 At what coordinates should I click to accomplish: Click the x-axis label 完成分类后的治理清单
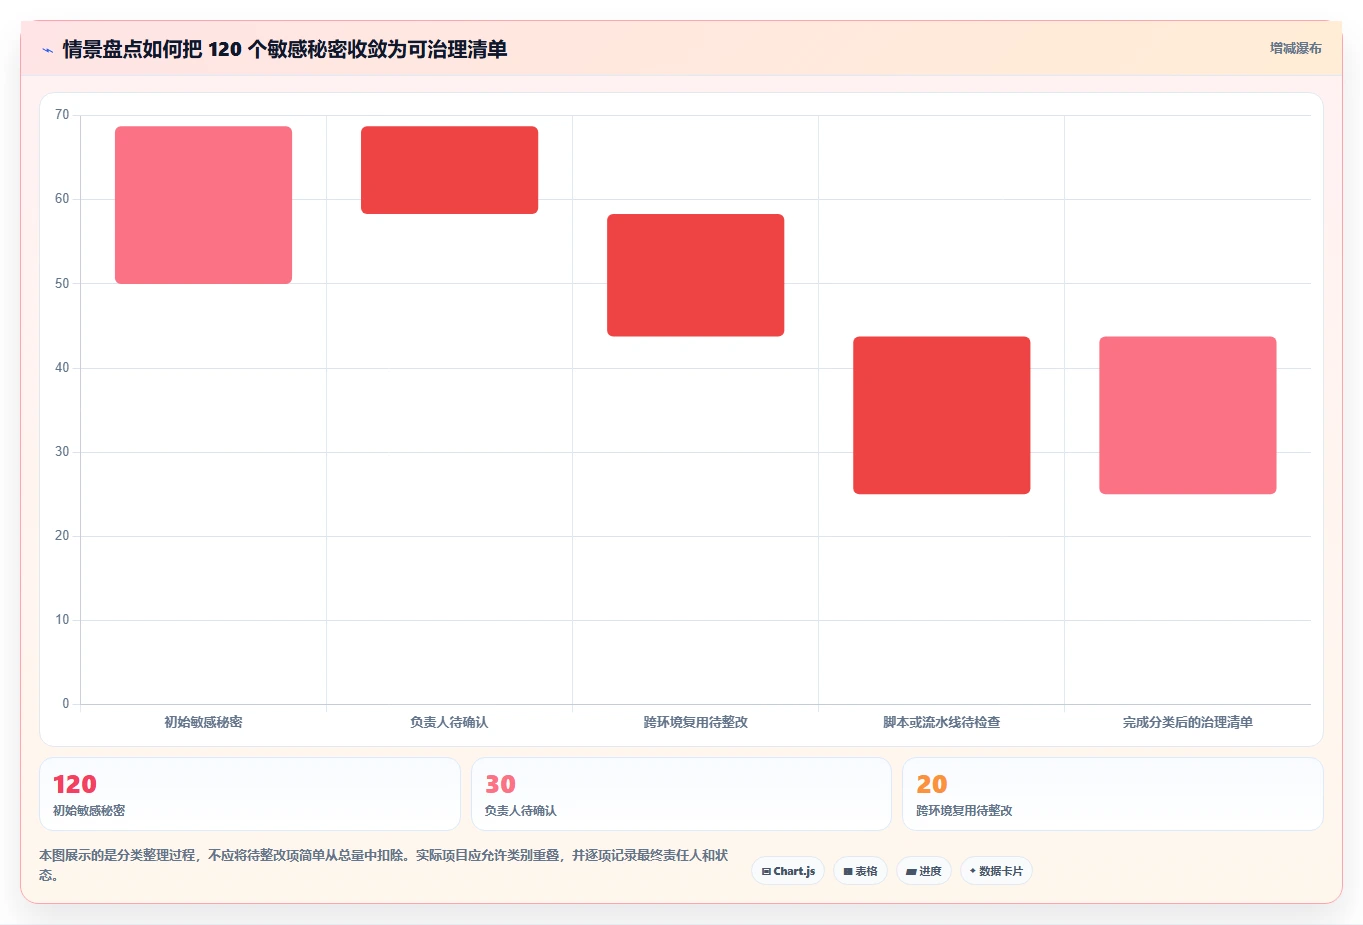click(x=1187, y=722)
